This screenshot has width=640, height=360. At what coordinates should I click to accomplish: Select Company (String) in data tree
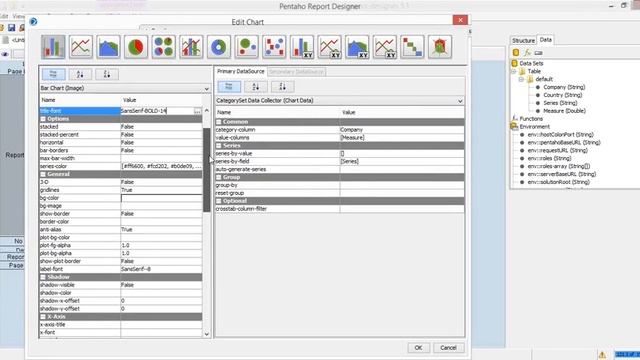pos(564,87)
